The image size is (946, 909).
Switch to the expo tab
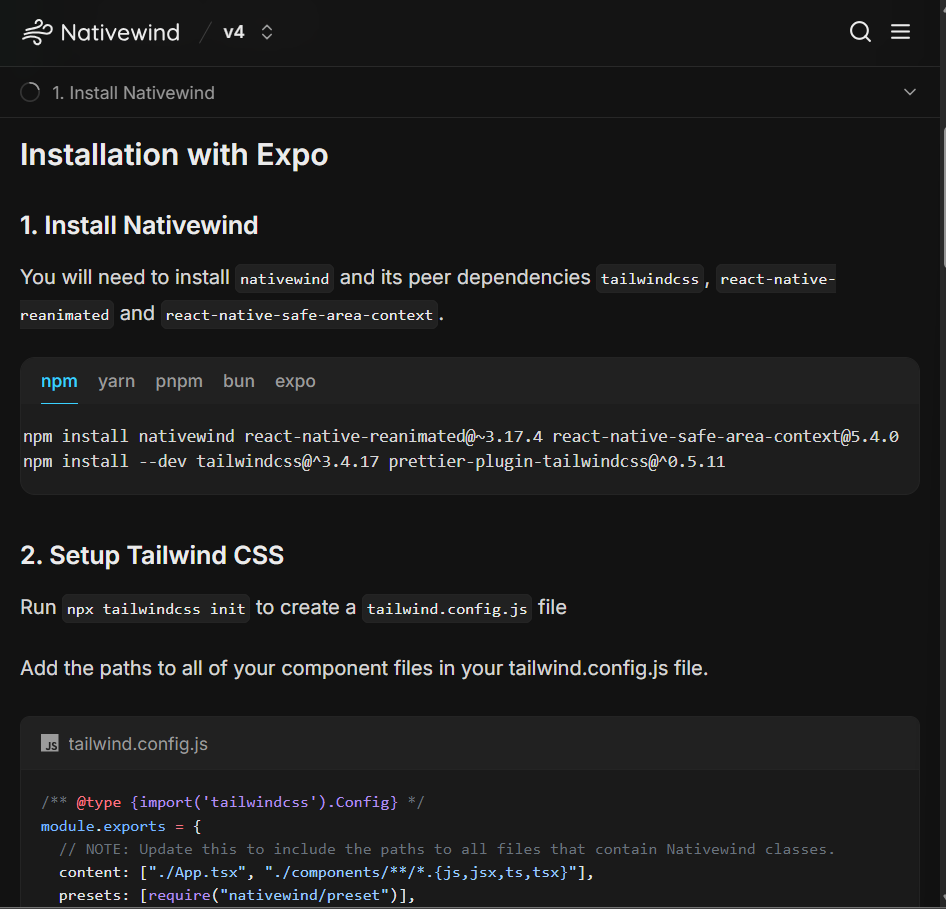coord(295,381)
